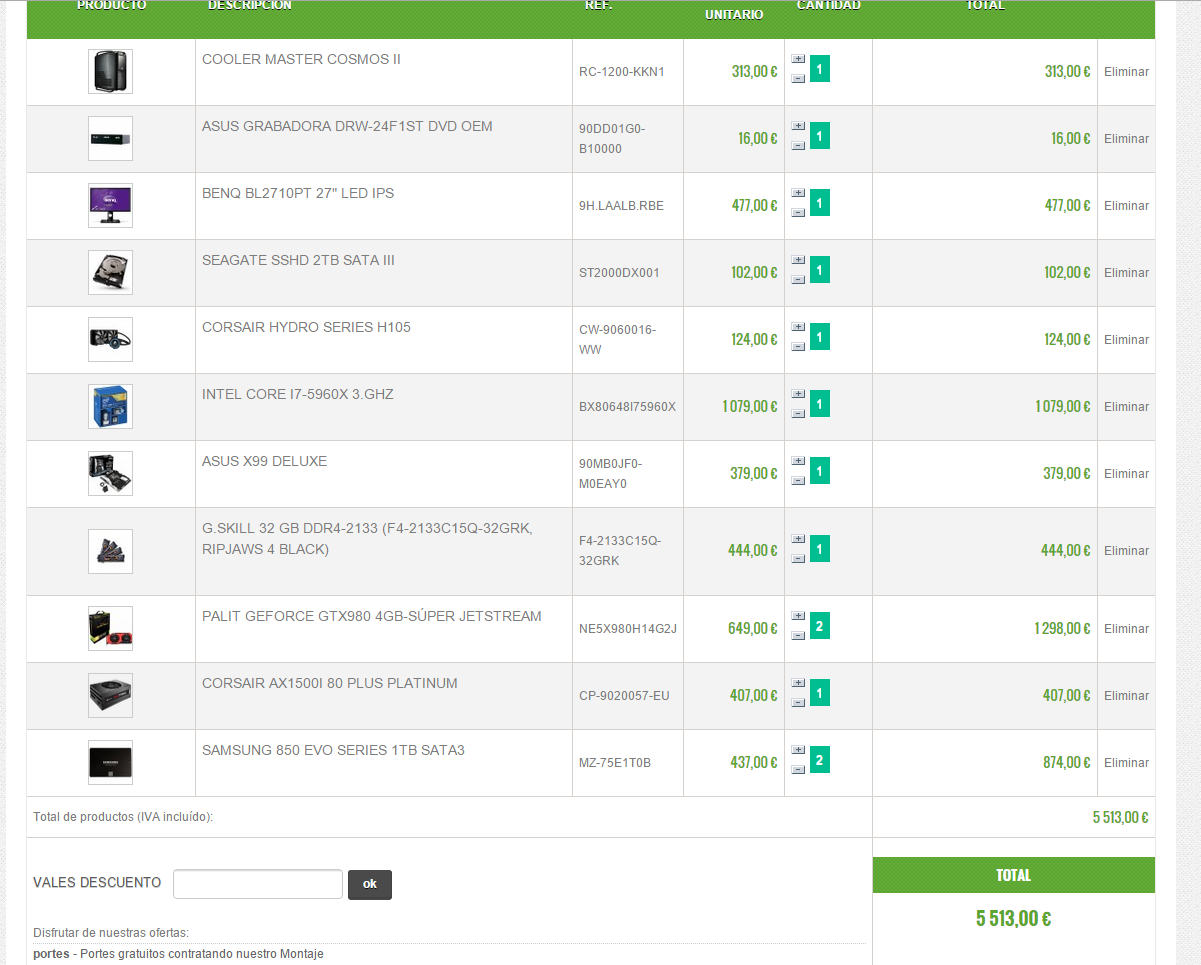Remove Cooler Master Cosmos II via Eliminar
1201x965 pixels.
1126,72
